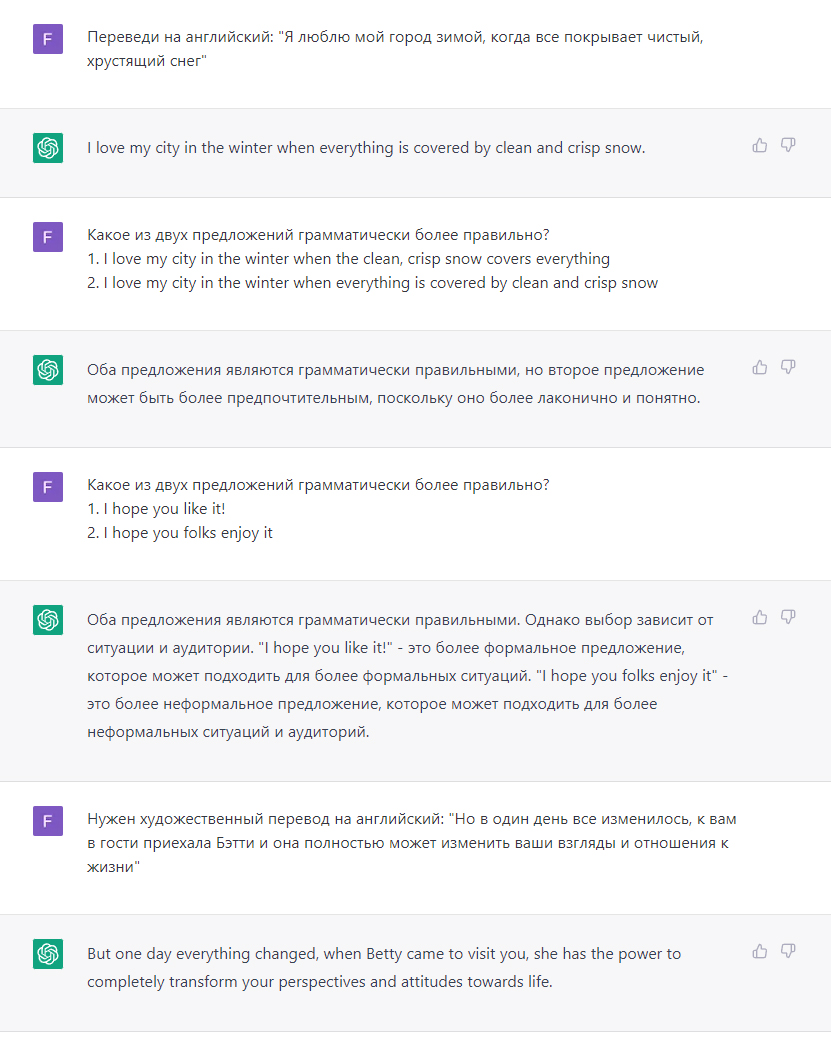Click the line "1. I hope you like it!"

tap(156, 509)
